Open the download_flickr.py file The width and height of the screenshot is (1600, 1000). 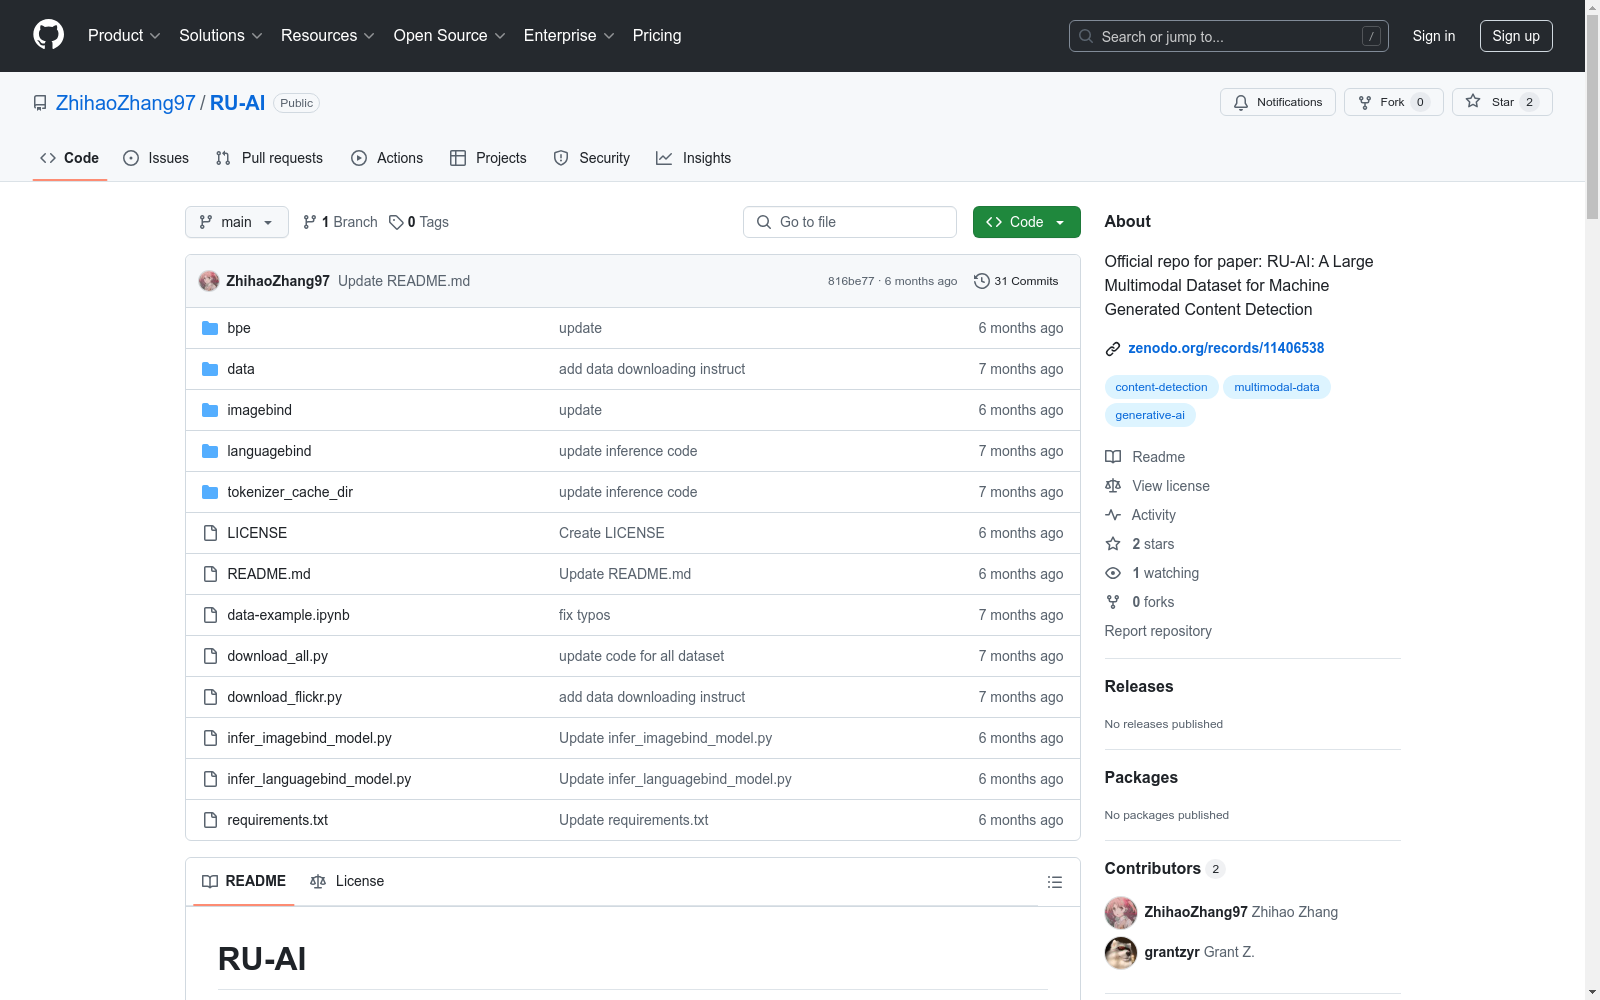tap(284, 697)
